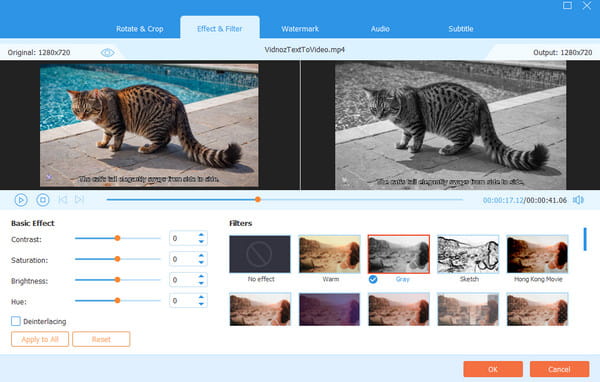Select the pixelated mosaic filter thumbnail in second row
The width and height of the screenshot is (600, 382).
[468, 309]
